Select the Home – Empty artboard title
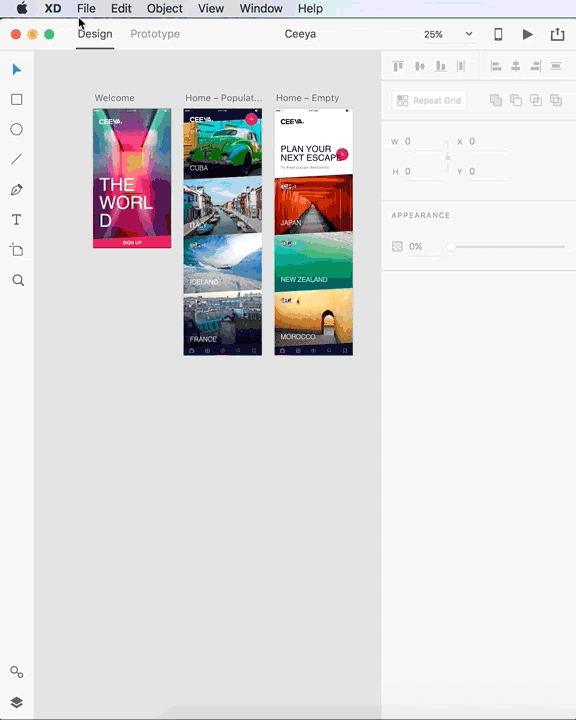Screen dimensions: 576x720 click(307, 98)
